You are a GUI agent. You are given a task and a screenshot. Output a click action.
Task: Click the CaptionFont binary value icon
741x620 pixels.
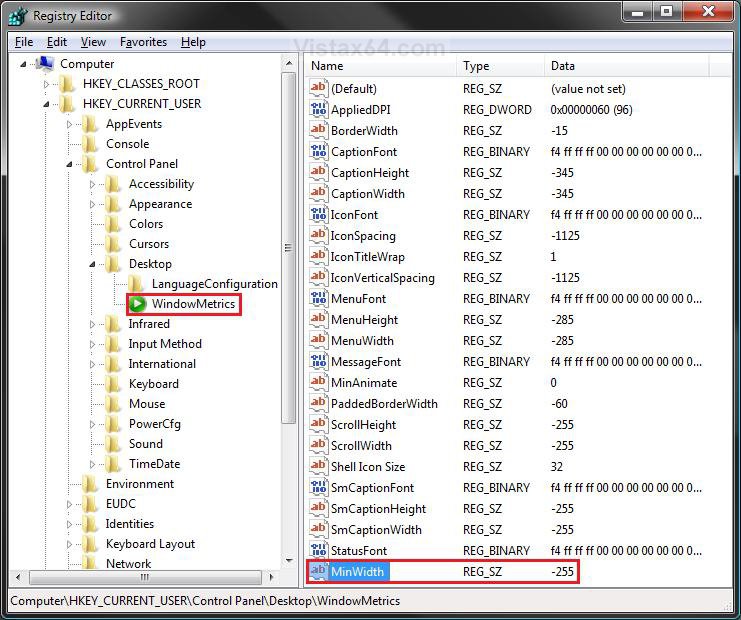(x=319, y=152)
